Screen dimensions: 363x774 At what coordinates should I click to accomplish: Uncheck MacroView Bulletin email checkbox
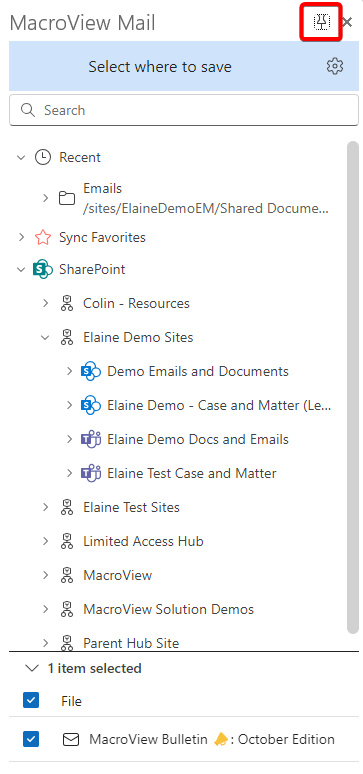pos(31,739)
